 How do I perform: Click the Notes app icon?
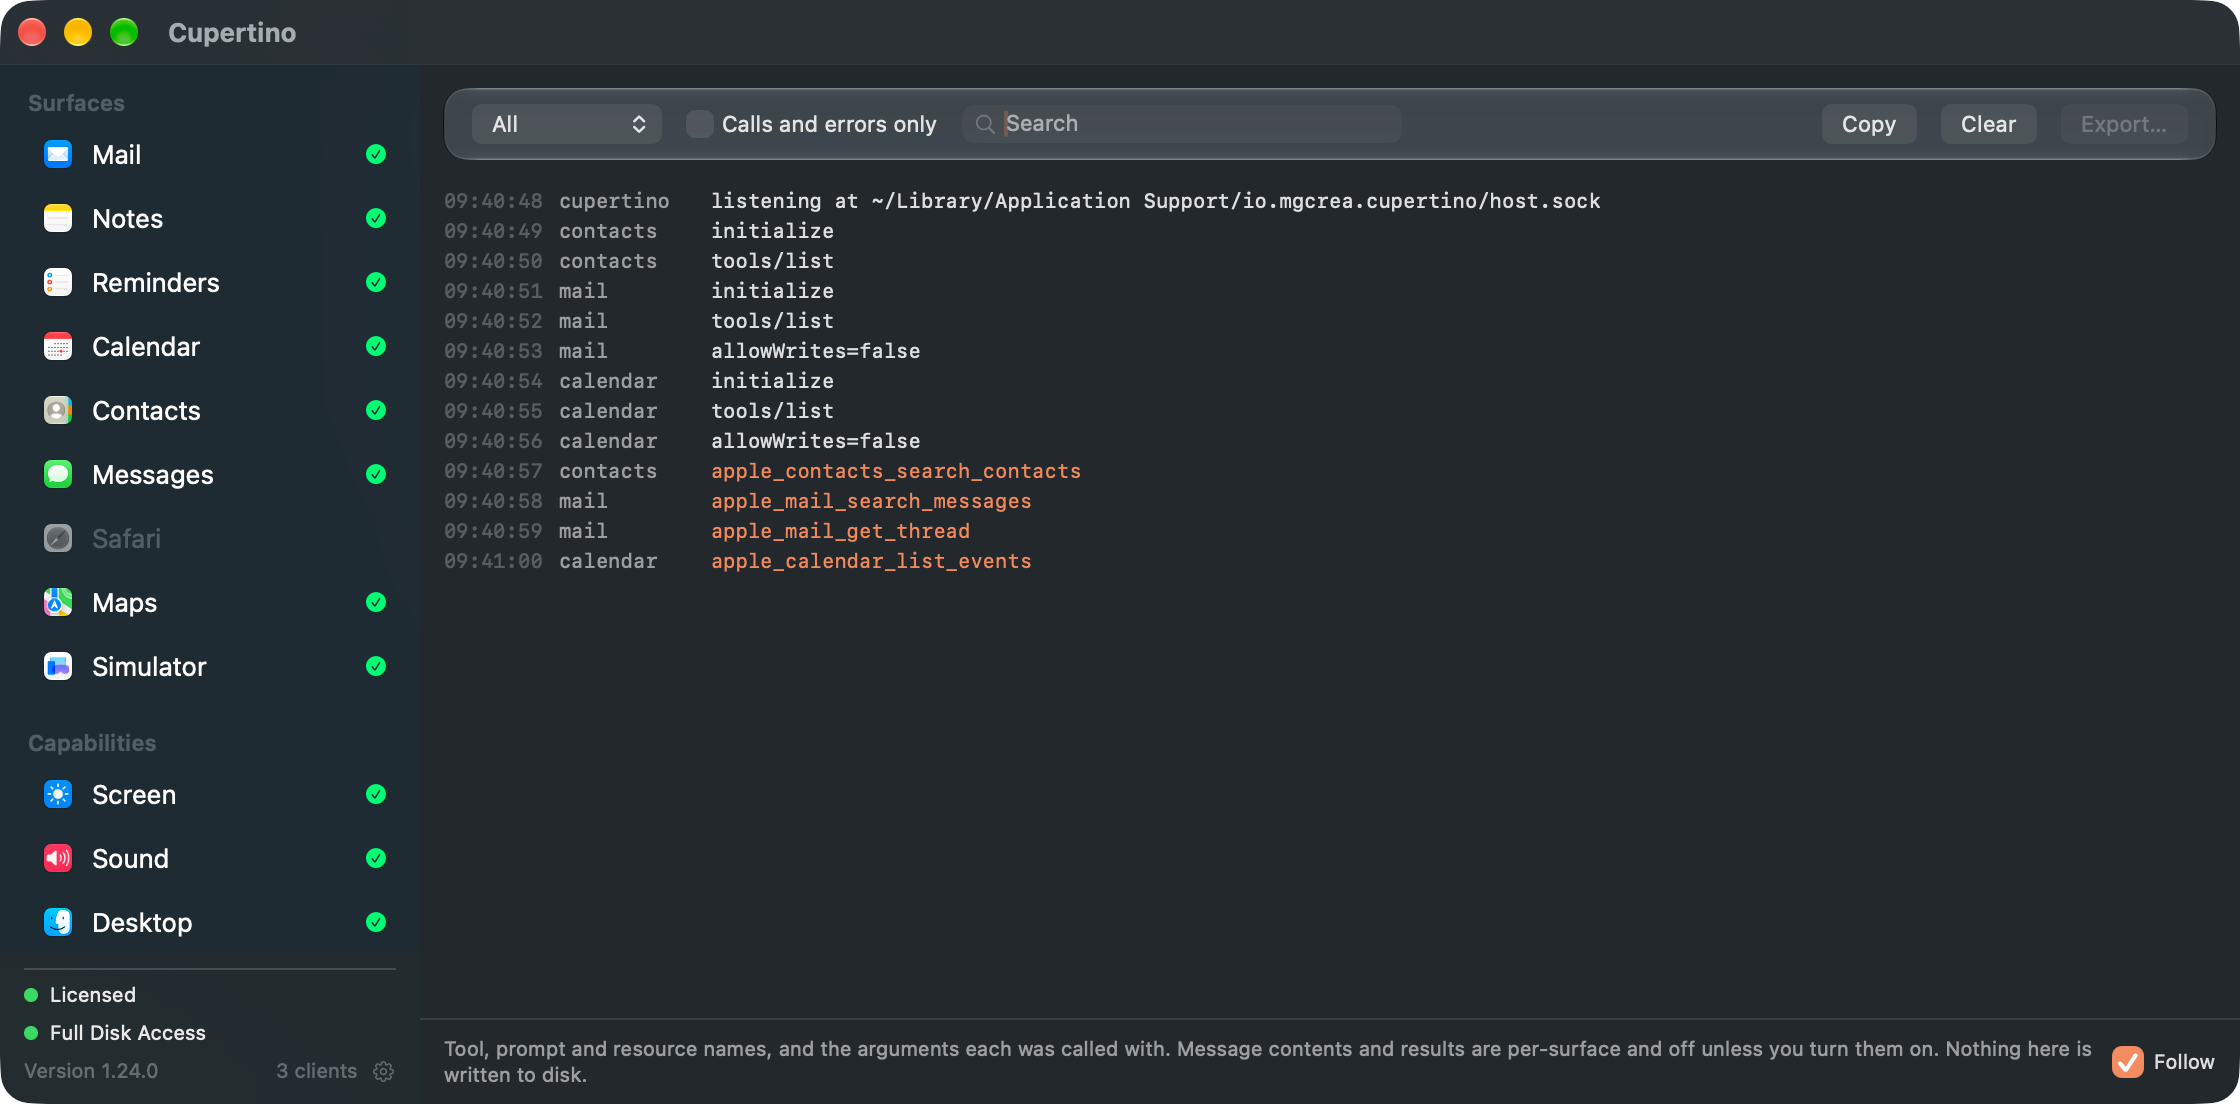(x=58, y=219)
